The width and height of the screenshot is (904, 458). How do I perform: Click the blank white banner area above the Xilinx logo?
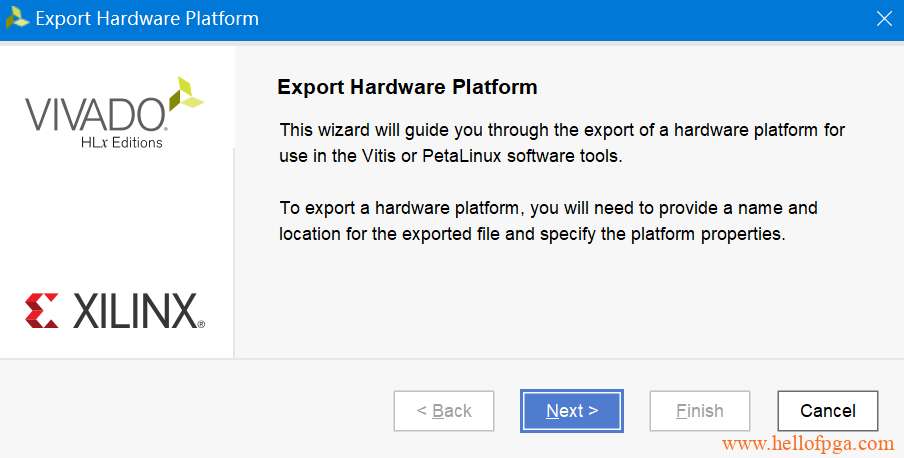(116, 219)
